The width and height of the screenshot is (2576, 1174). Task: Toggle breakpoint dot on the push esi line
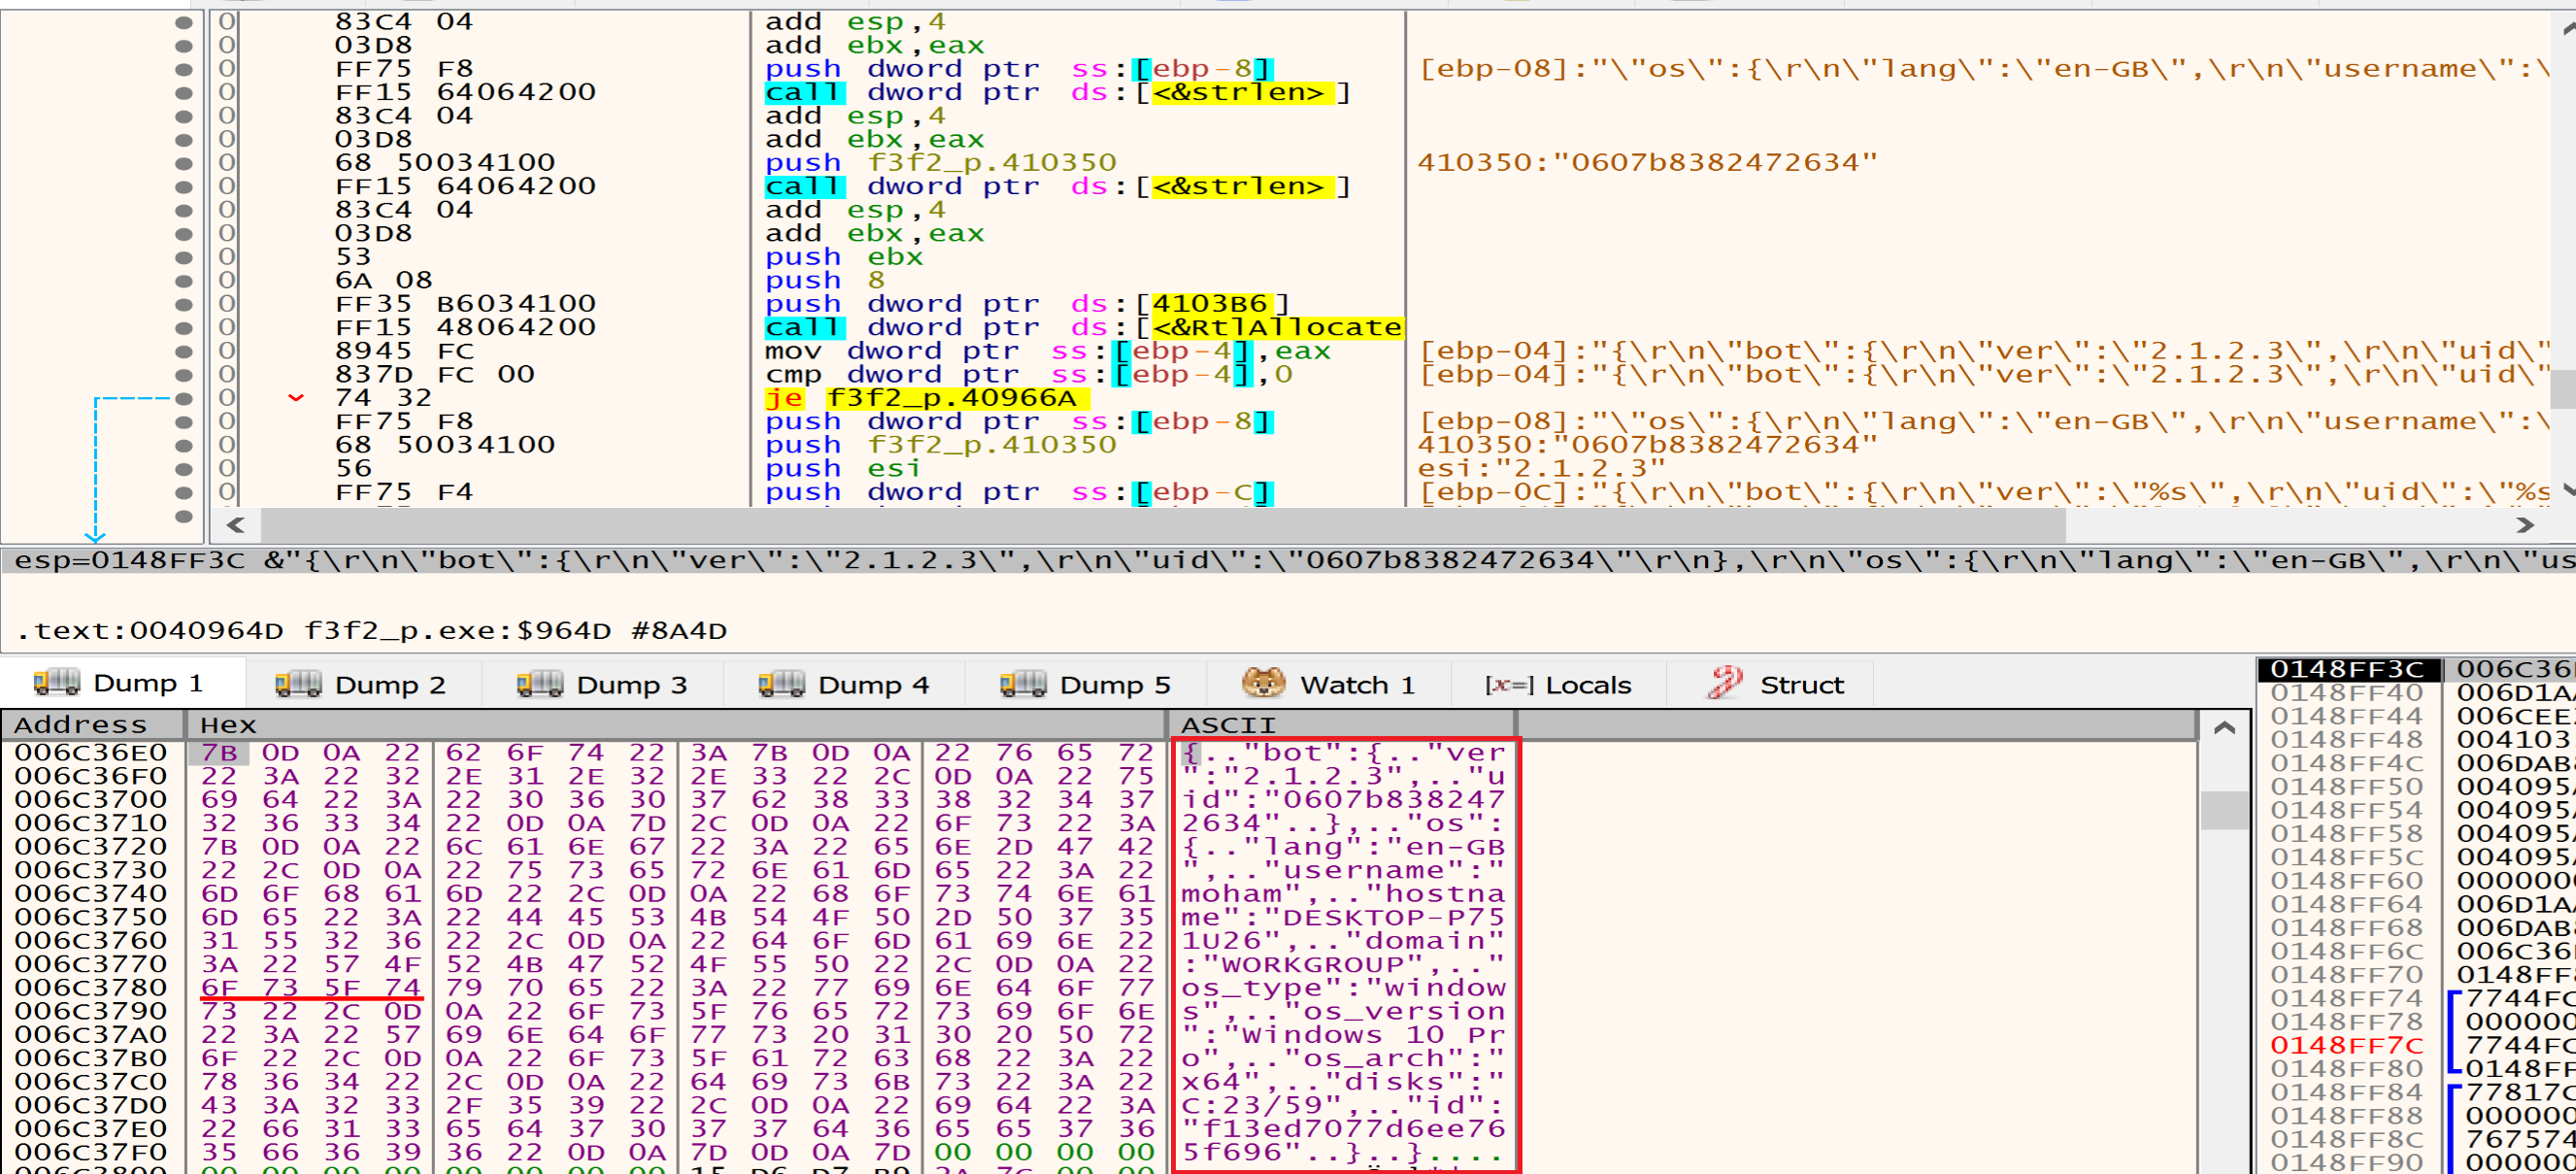coord(183,468)
